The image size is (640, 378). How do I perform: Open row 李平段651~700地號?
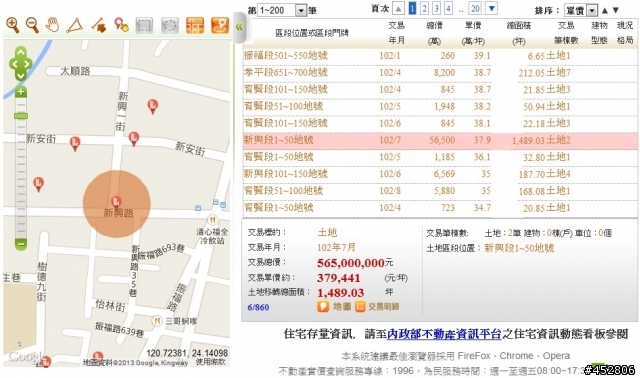(440, 73)
